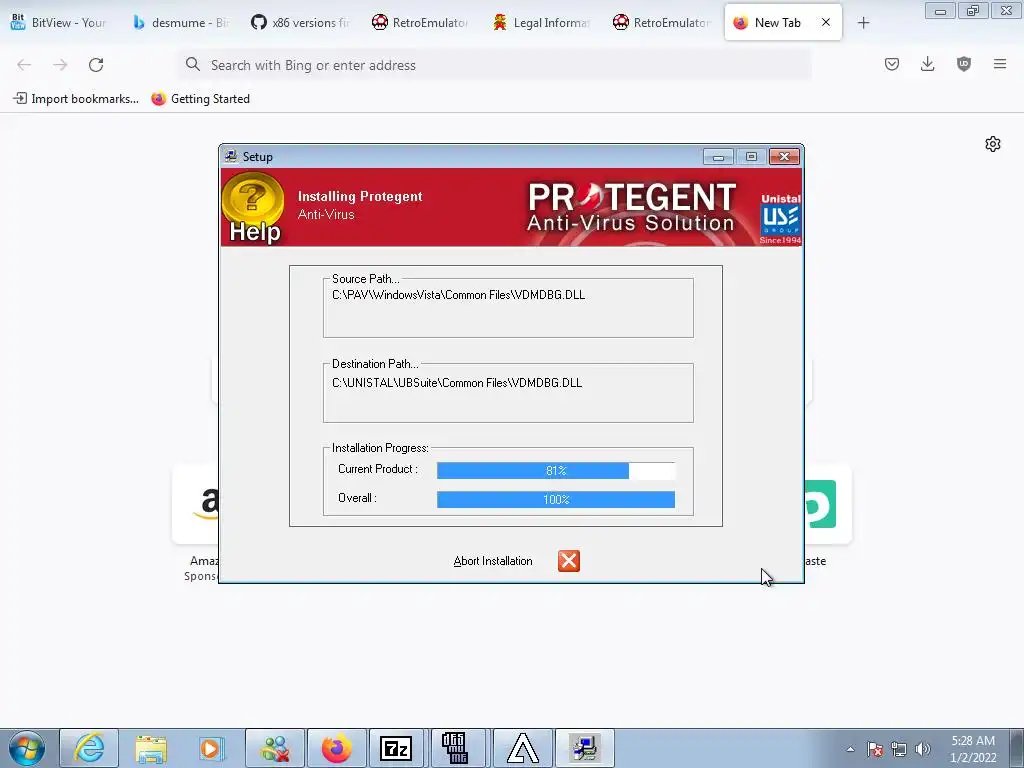The height and width of the screenshot is (768, 1024).
Task: Select the Setup installer on taskbar
Action: (x=584, y=748)
